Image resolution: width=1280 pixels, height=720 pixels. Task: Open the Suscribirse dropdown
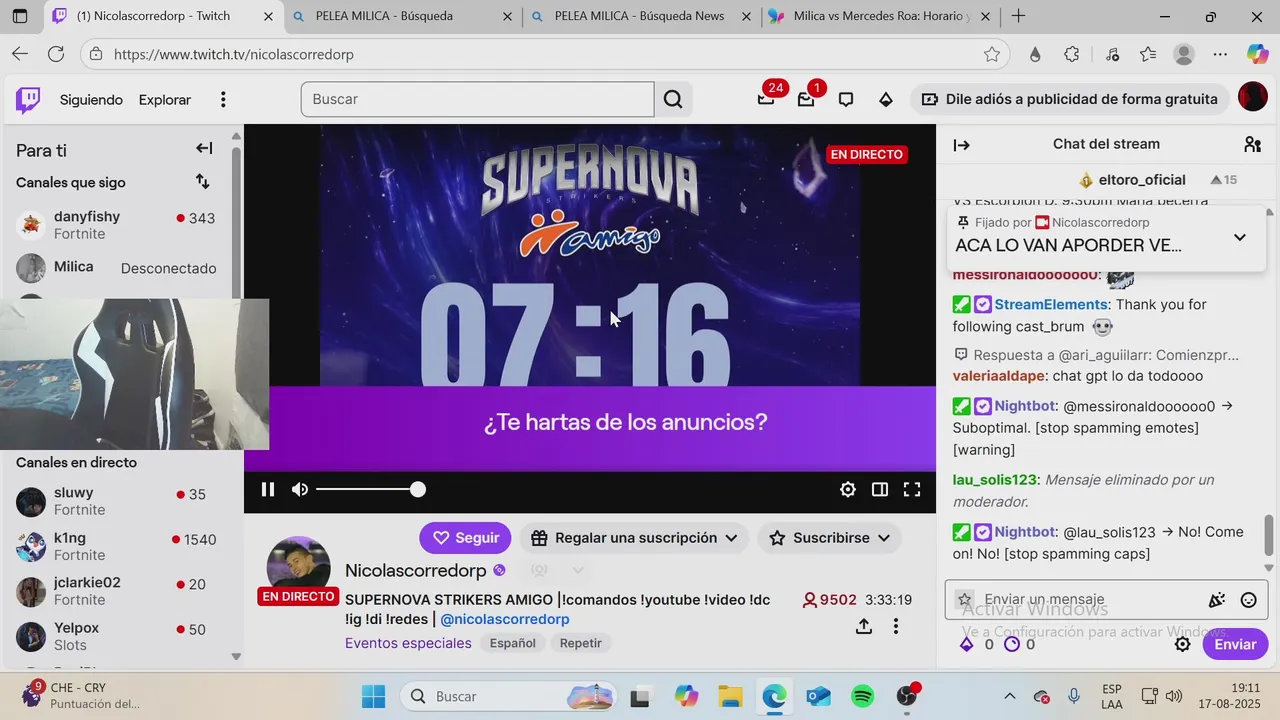(829, 538)
